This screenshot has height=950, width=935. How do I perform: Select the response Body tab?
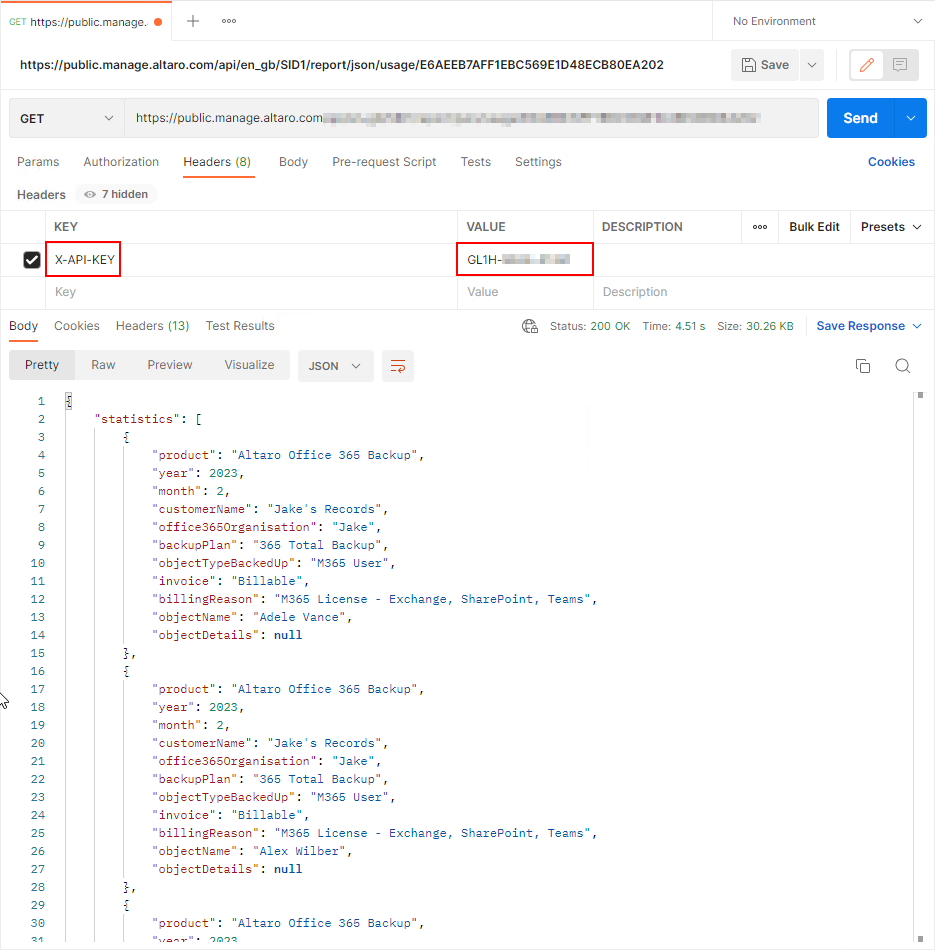coord(24,326)
